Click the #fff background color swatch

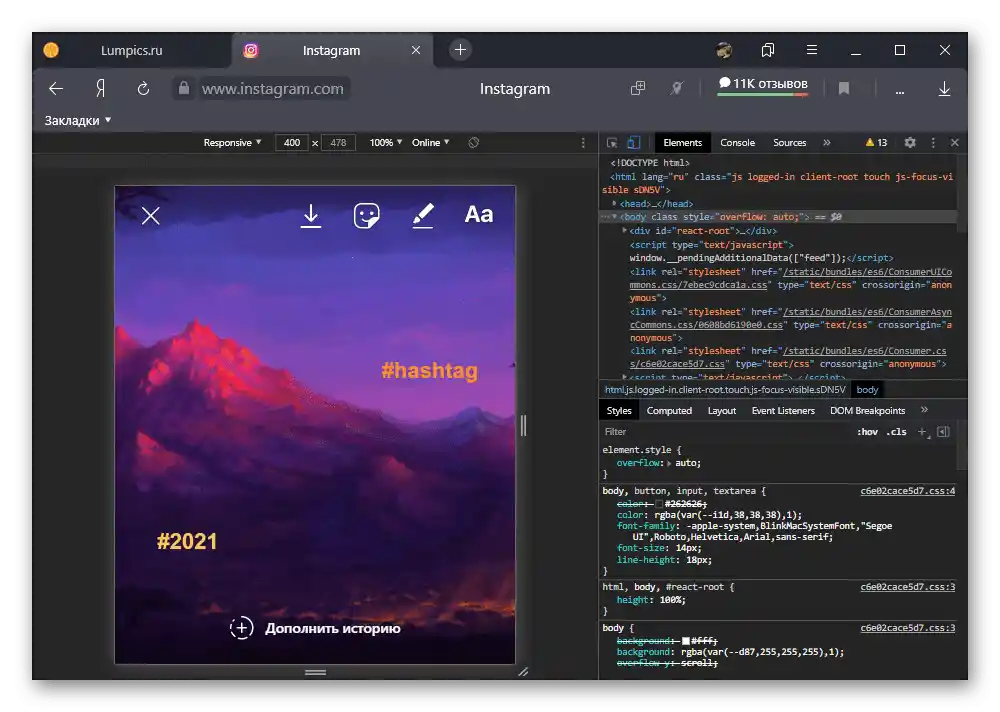tap(686, 641)
